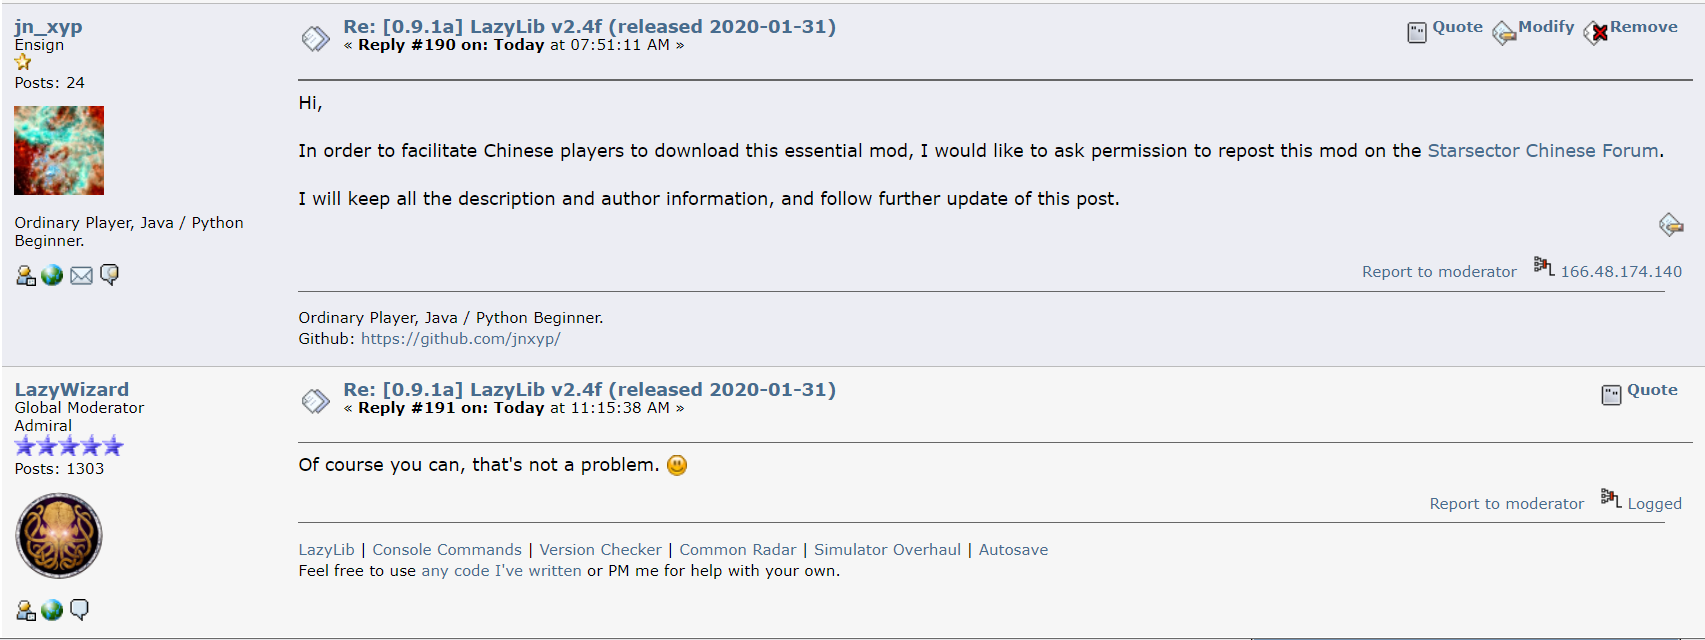This screenshot has width=1705, height=640.
Task: Open jn_xyp's website globe icon
Action: coord(52,275)
